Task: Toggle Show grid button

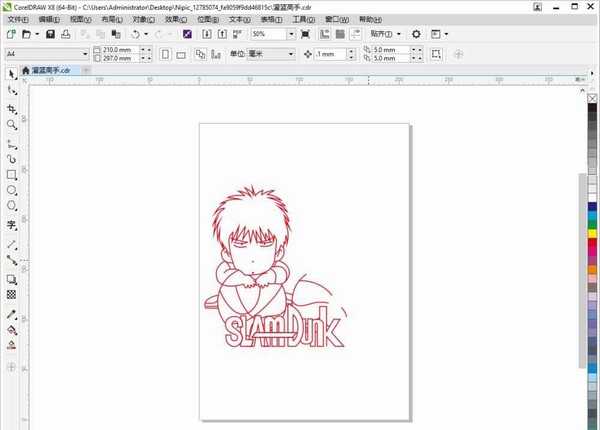Action: click(x=340, y=34)
